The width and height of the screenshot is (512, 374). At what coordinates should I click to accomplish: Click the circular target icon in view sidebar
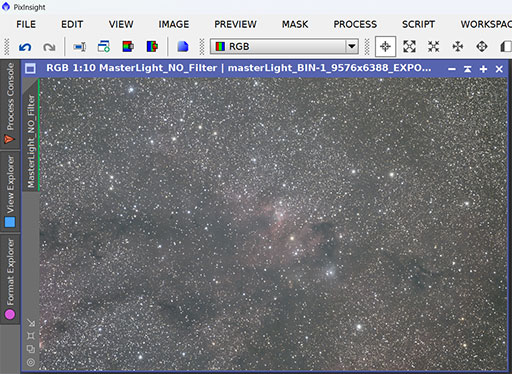click(31, 362)
